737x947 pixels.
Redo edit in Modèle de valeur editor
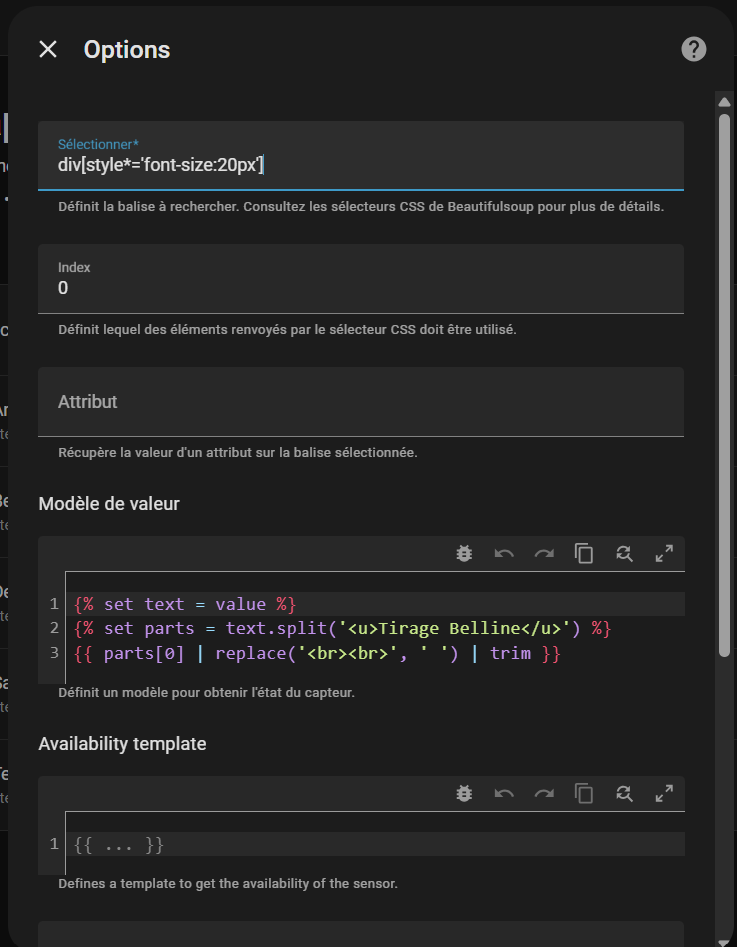pos(544,553)
